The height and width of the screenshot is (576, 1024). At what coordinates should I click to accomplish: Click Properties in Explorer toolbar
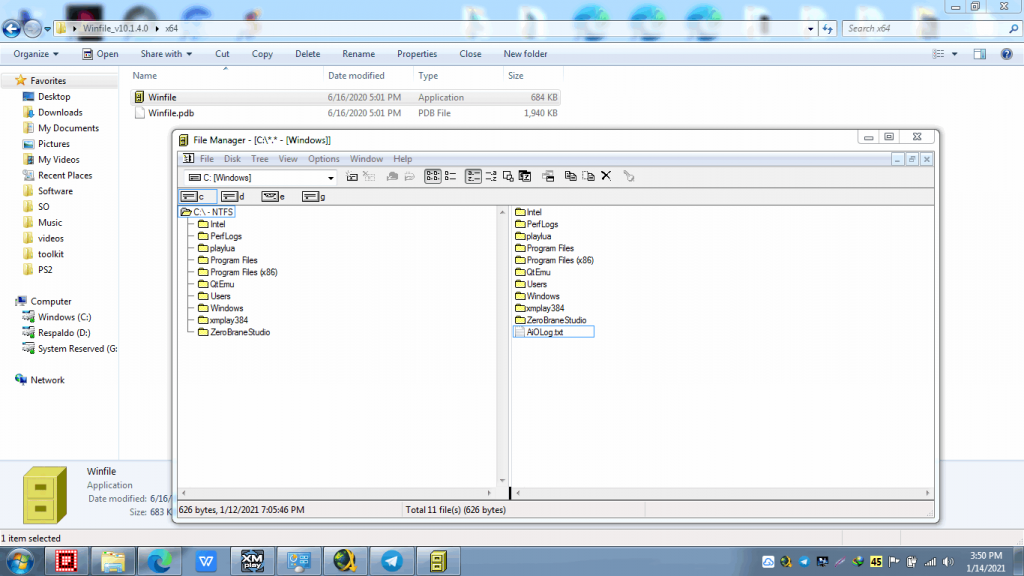(x=417, y=54)
